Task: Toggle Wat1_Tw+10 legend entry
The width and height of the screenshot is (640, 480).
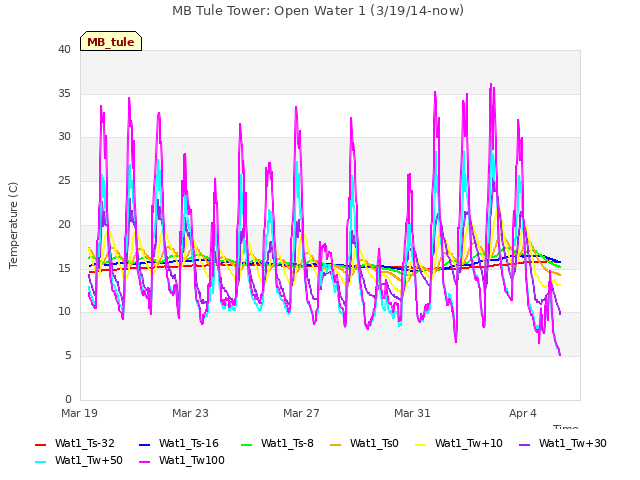Action: pyautogui.click(x=458, y=443)
